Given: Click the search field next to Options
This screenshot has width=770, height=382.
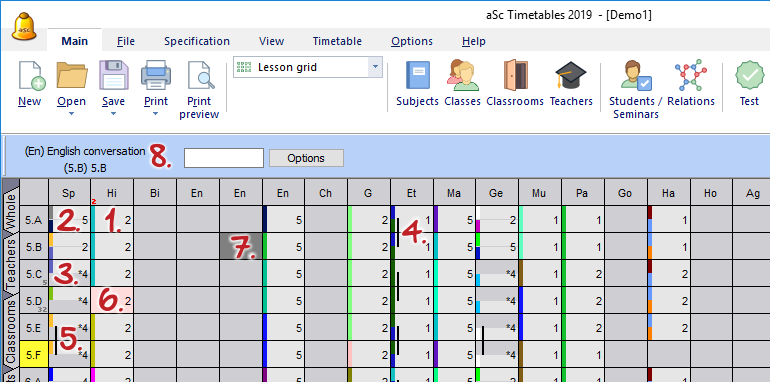Looking at the screenshot, I should tap(224, 158).
